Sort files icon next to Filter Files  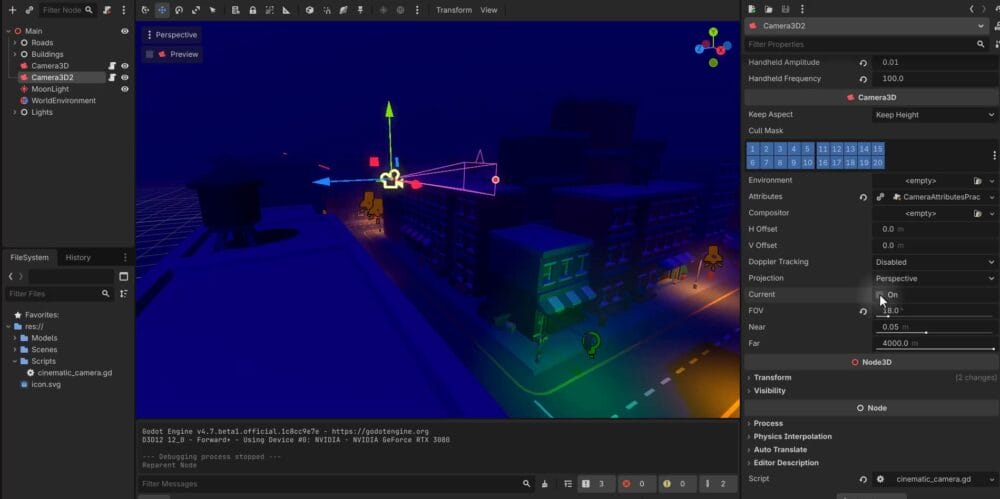124,294
